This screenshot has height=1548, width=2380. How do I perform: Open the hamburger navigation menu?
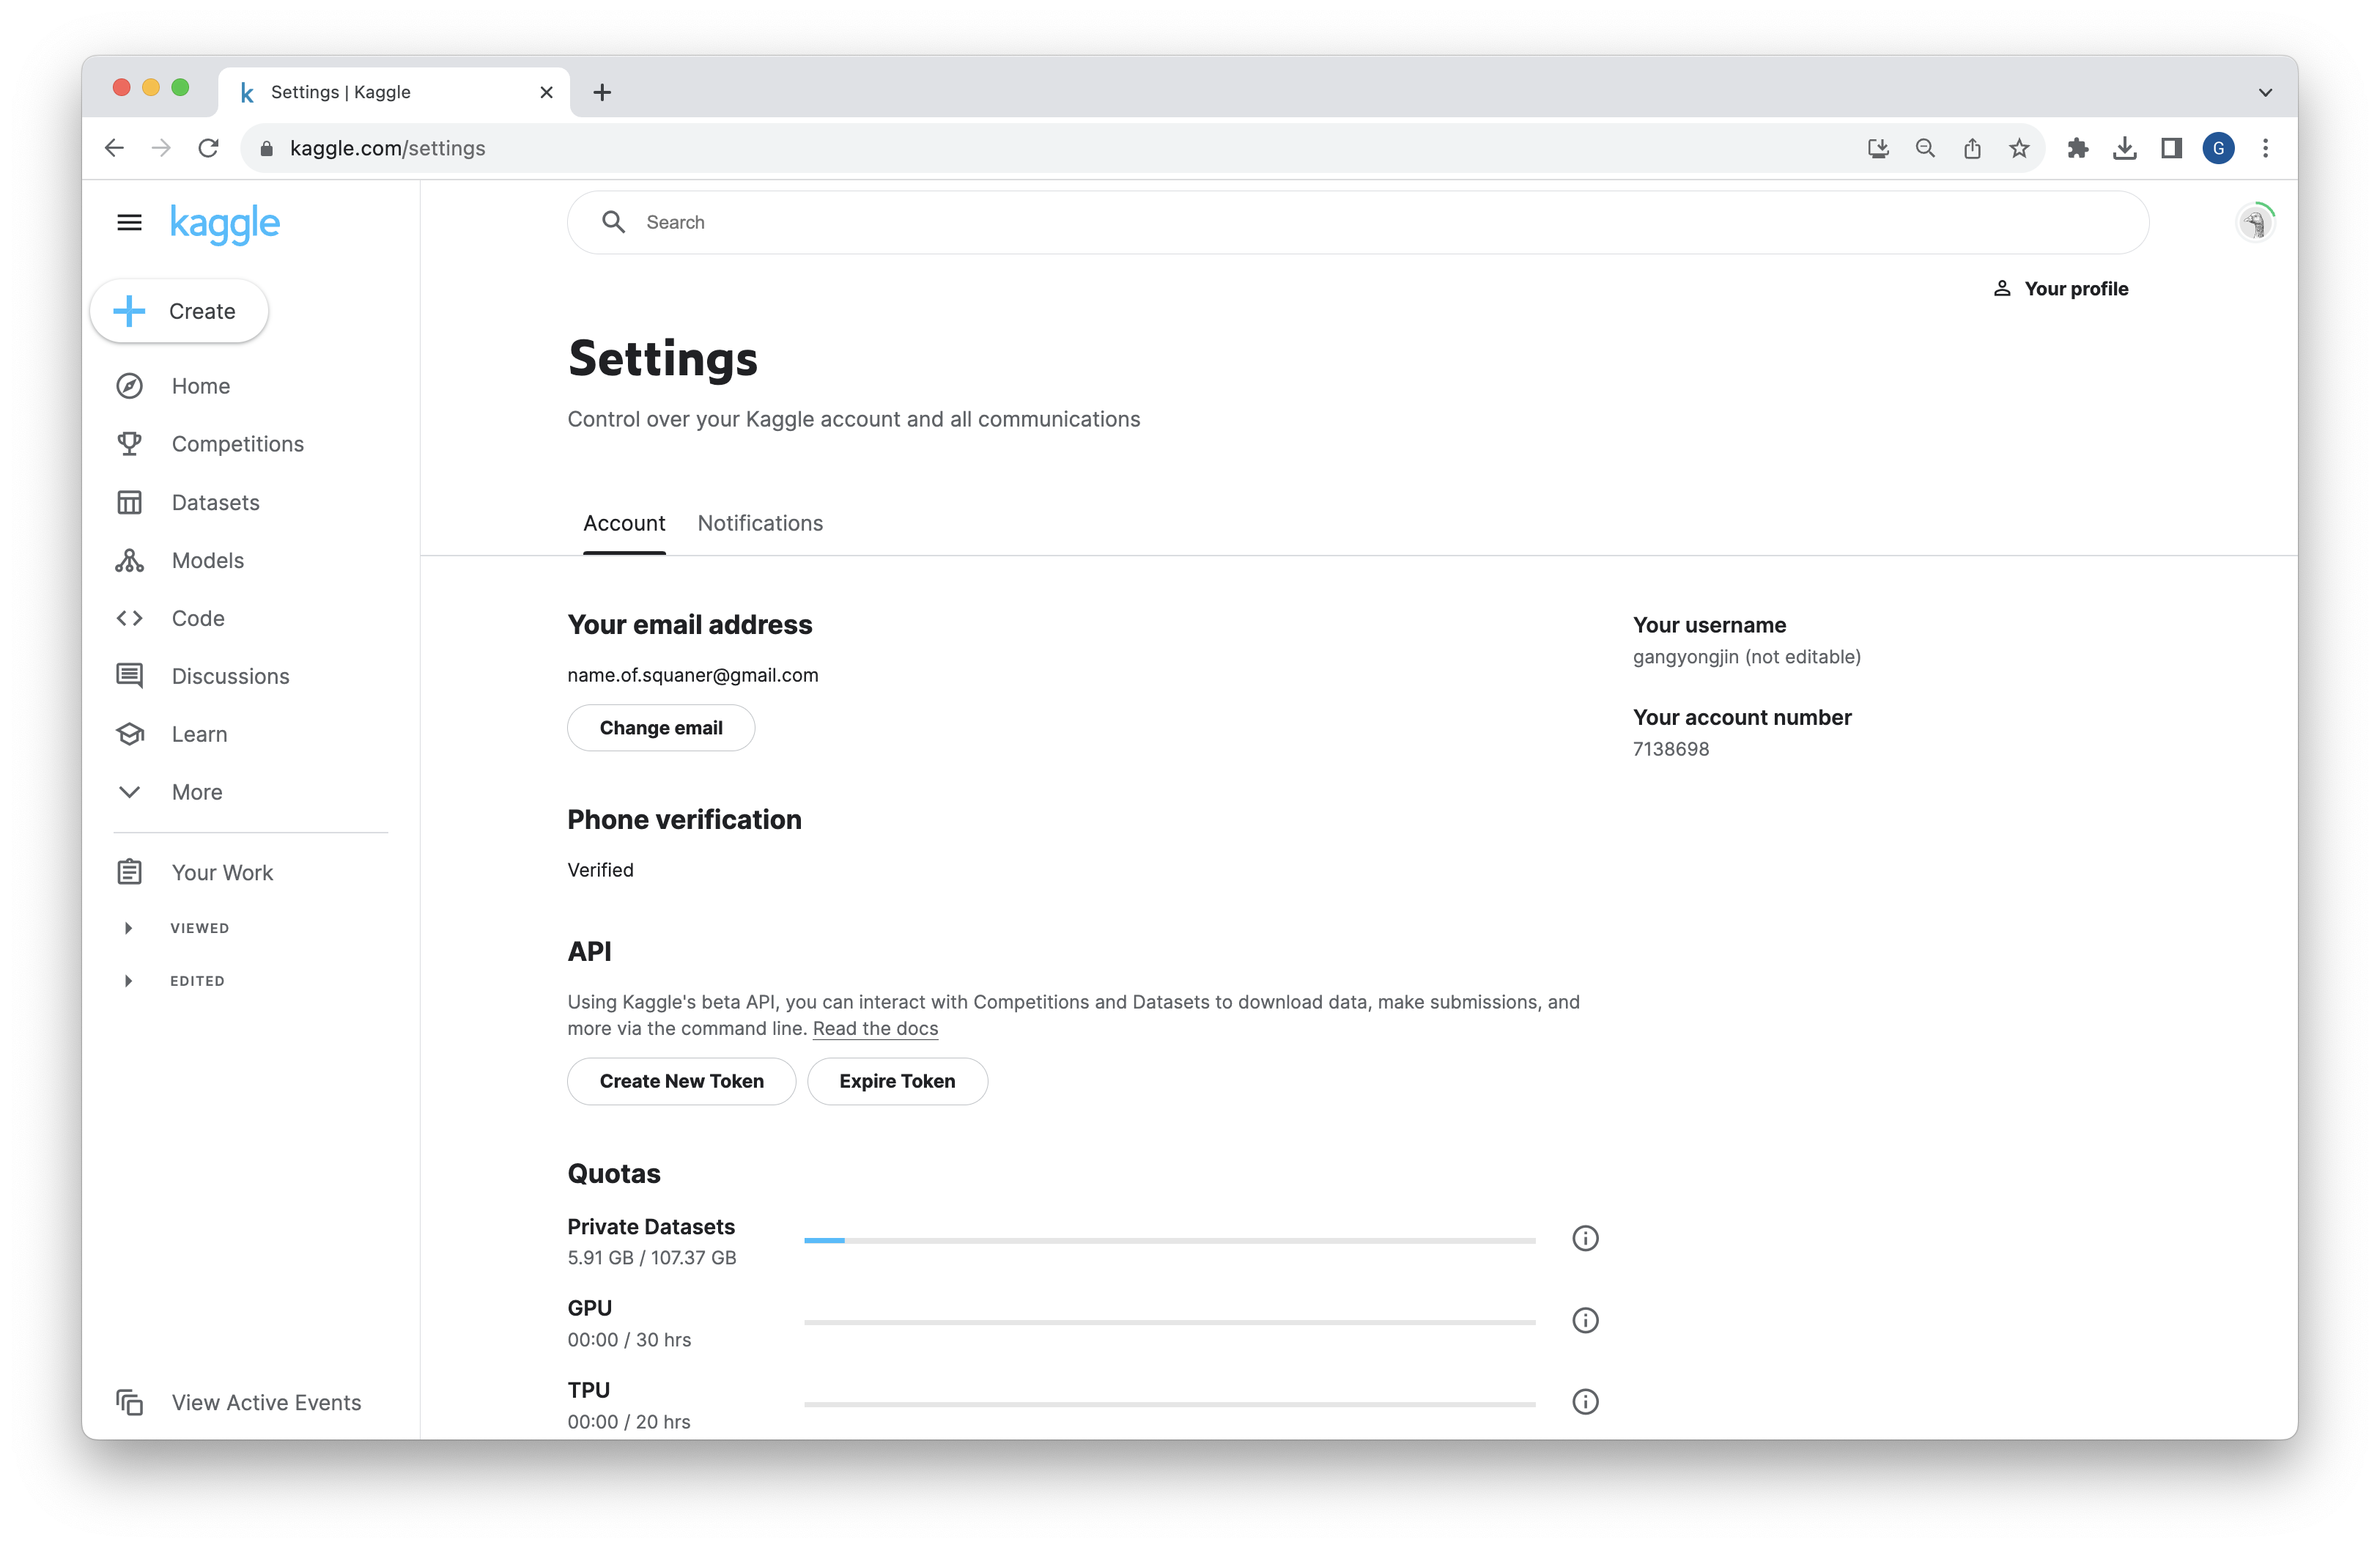coord(129,222)
